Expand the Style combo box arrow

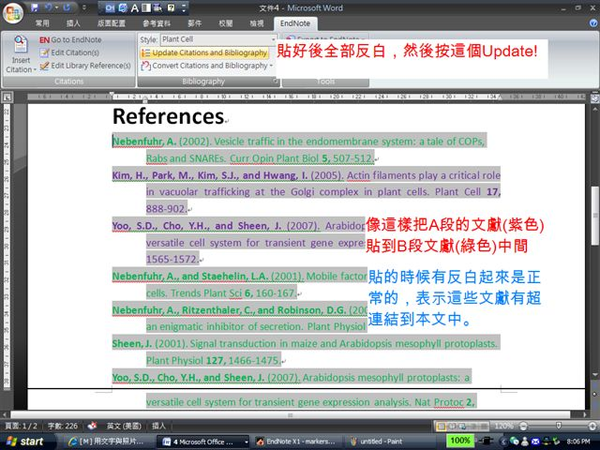(x=273, y=39)
